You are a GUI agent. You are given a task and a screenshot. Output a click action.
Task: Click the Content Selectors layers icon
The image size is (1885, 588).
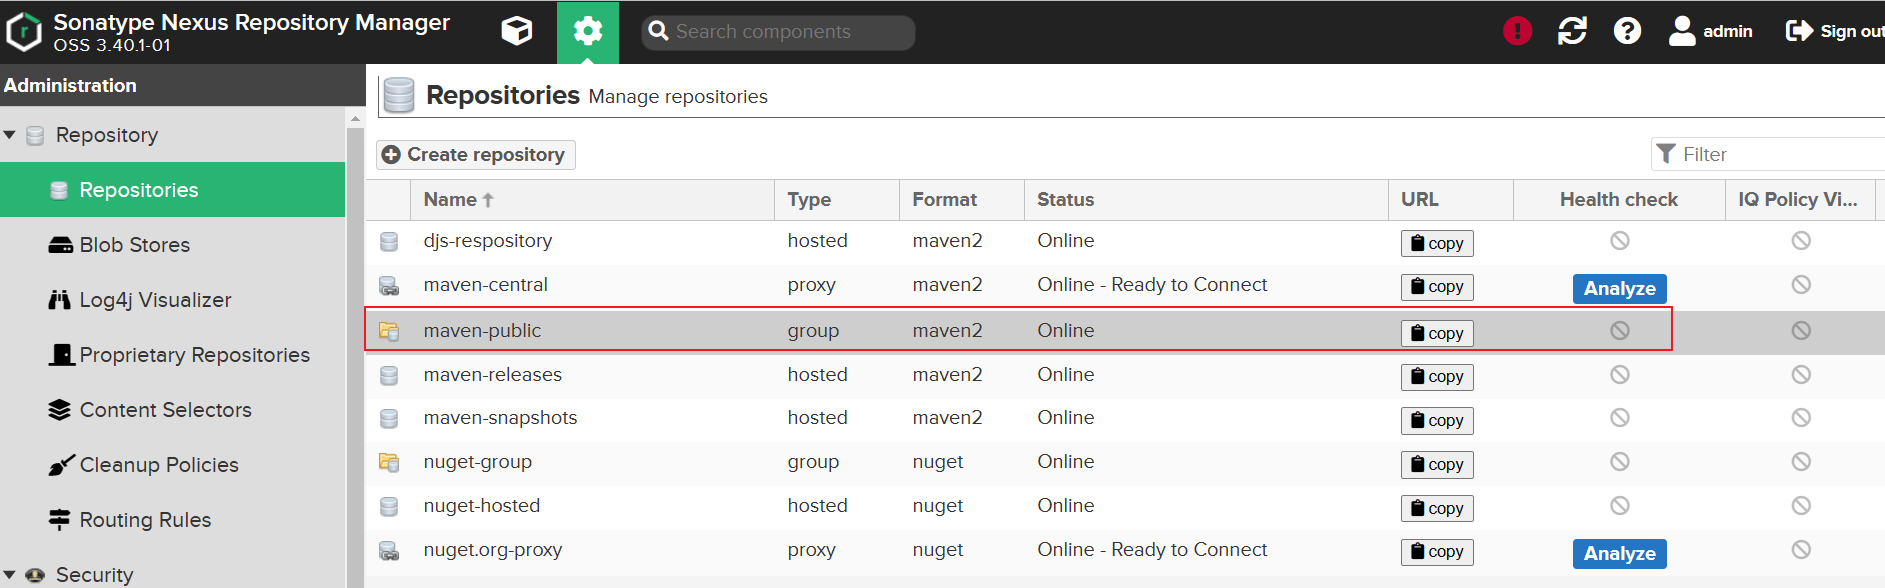point(60,410)
